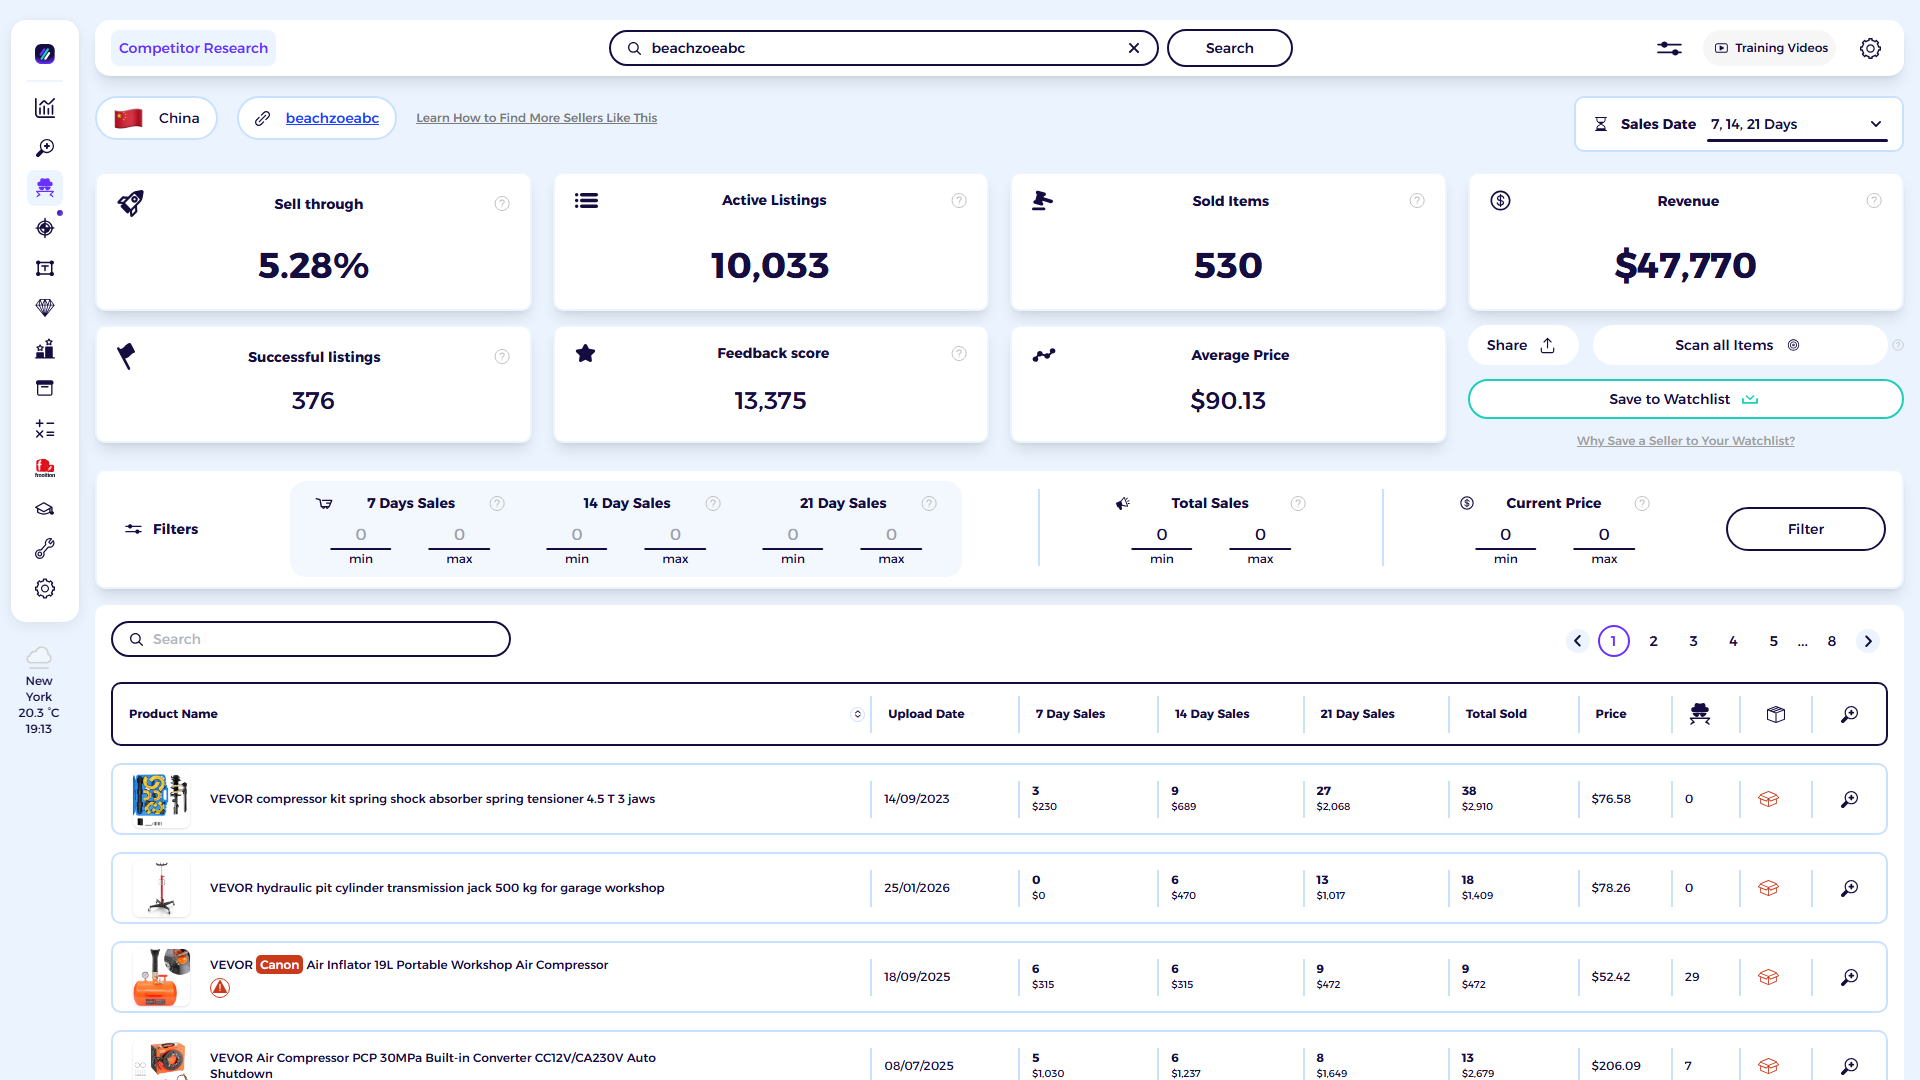Go to next results page arrow
Screen dimensions: 1920x1080
1868,641
